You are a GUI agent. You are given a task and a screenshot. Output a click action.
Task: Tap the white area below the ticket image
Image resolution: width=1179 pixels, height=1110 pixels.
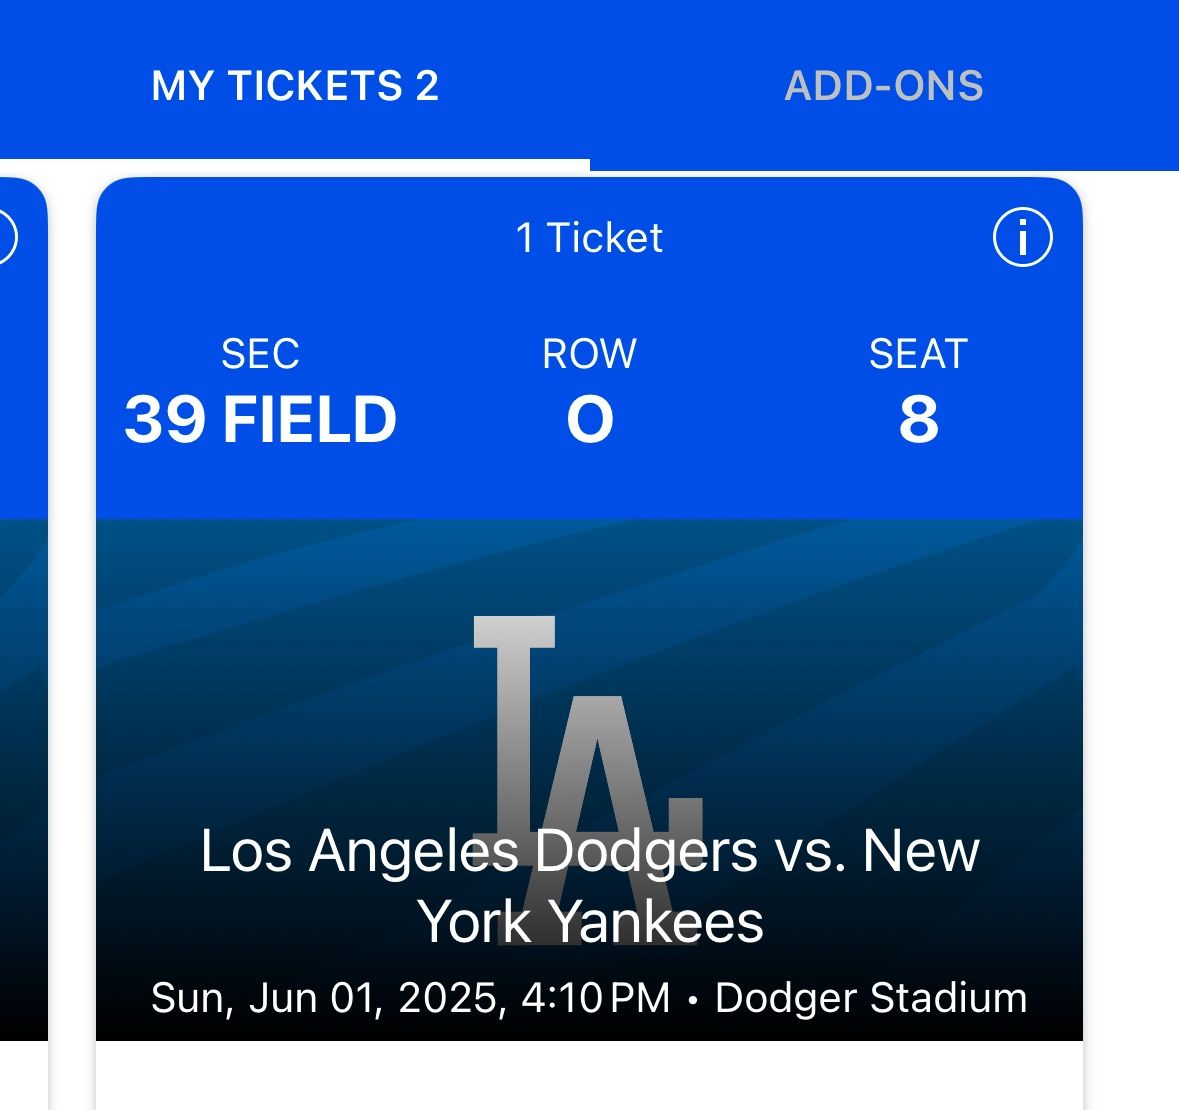click(x=590, y=1076)
